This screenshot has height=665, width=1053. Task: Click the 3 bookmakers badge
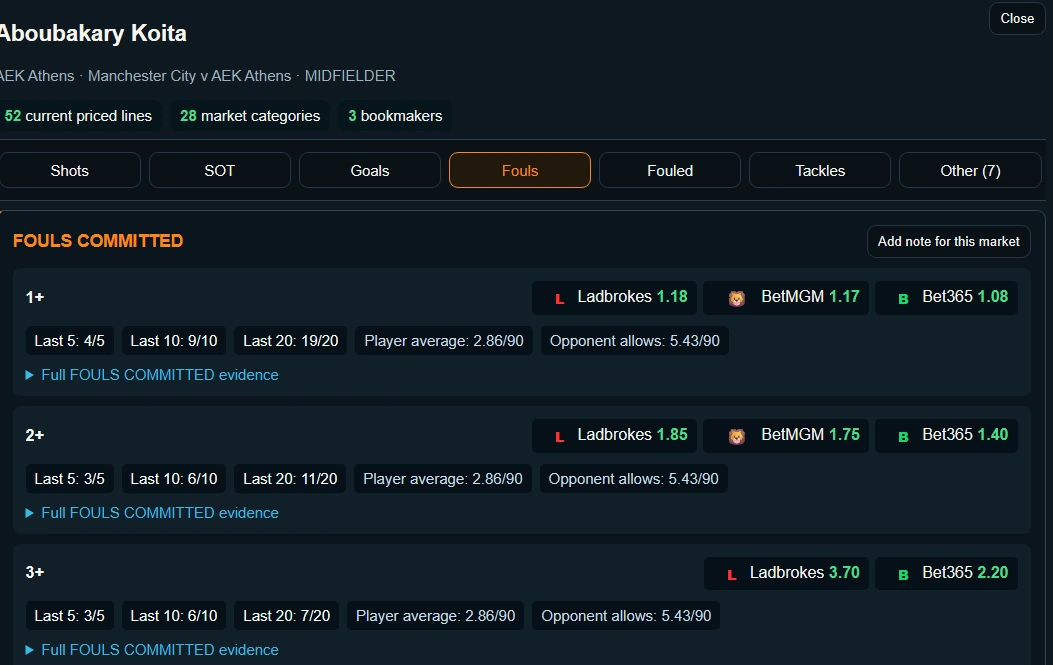395,116
